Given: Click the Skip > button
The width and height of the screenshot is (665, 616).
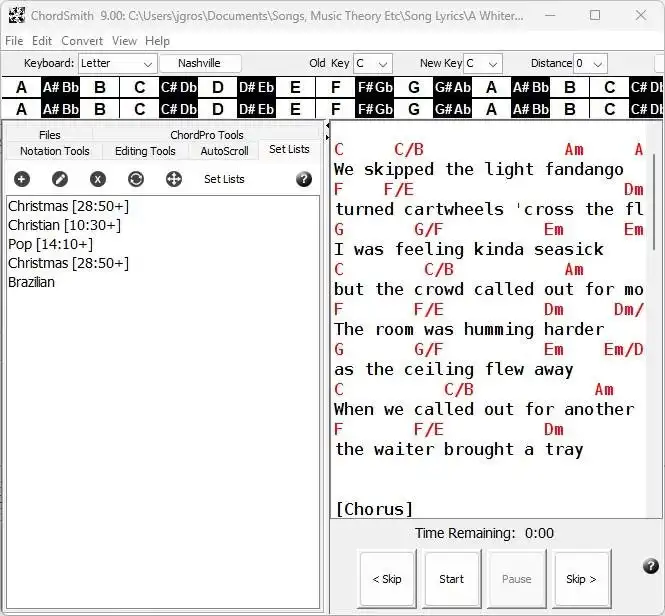Looking at the screenshot, I should pos(581,579).
